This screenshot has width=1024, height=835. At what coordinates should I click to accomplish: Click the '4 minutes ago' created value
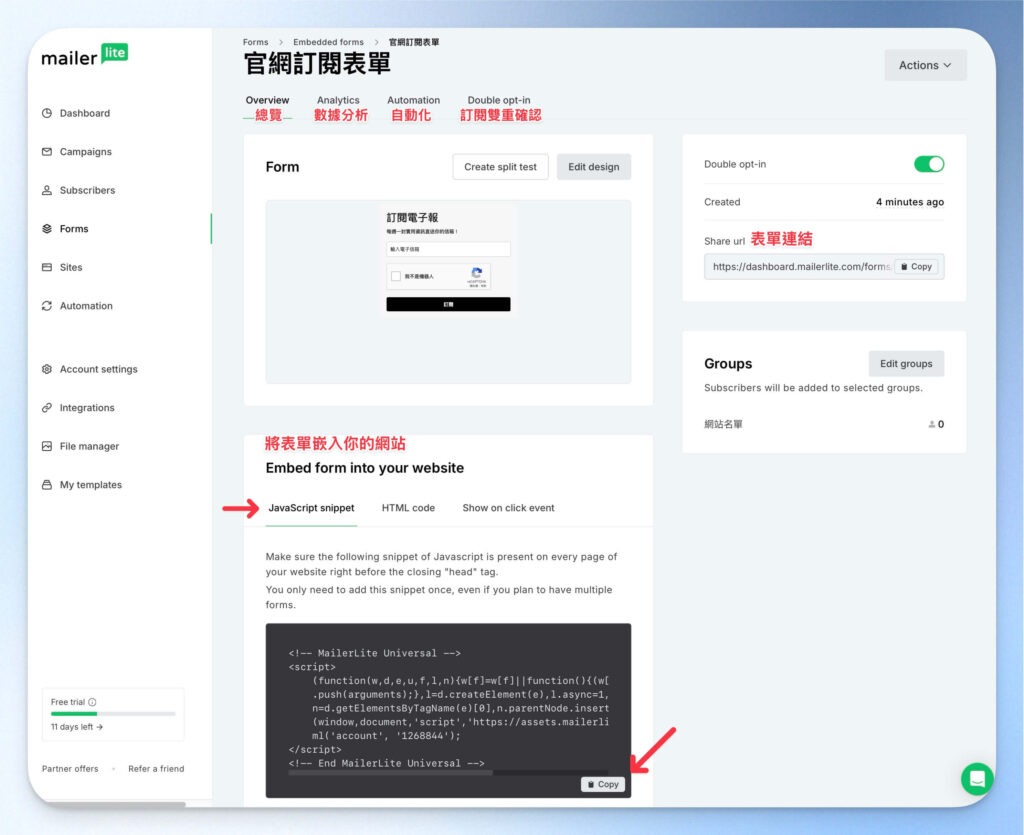910,202
